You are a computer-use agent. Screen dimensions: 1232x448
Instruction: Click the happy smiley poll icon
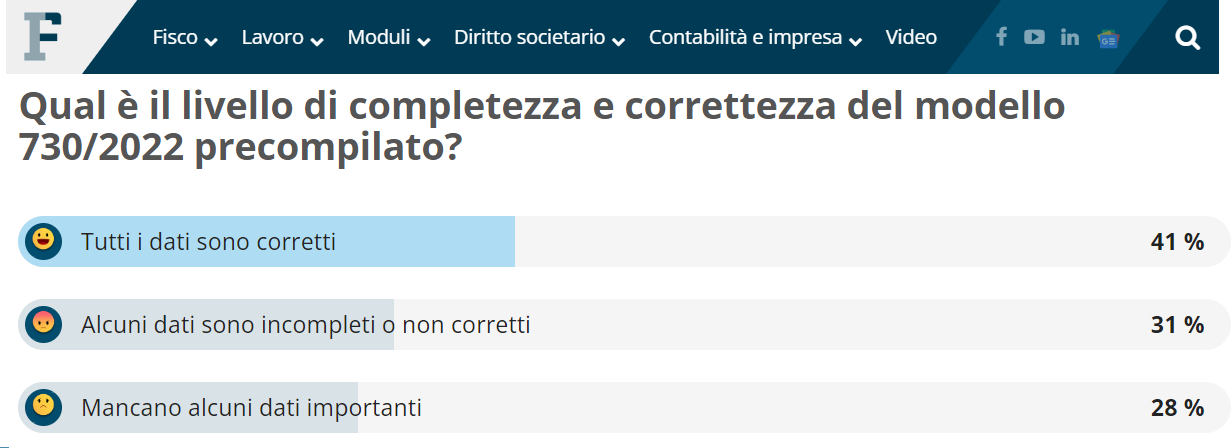pos(43,241)
